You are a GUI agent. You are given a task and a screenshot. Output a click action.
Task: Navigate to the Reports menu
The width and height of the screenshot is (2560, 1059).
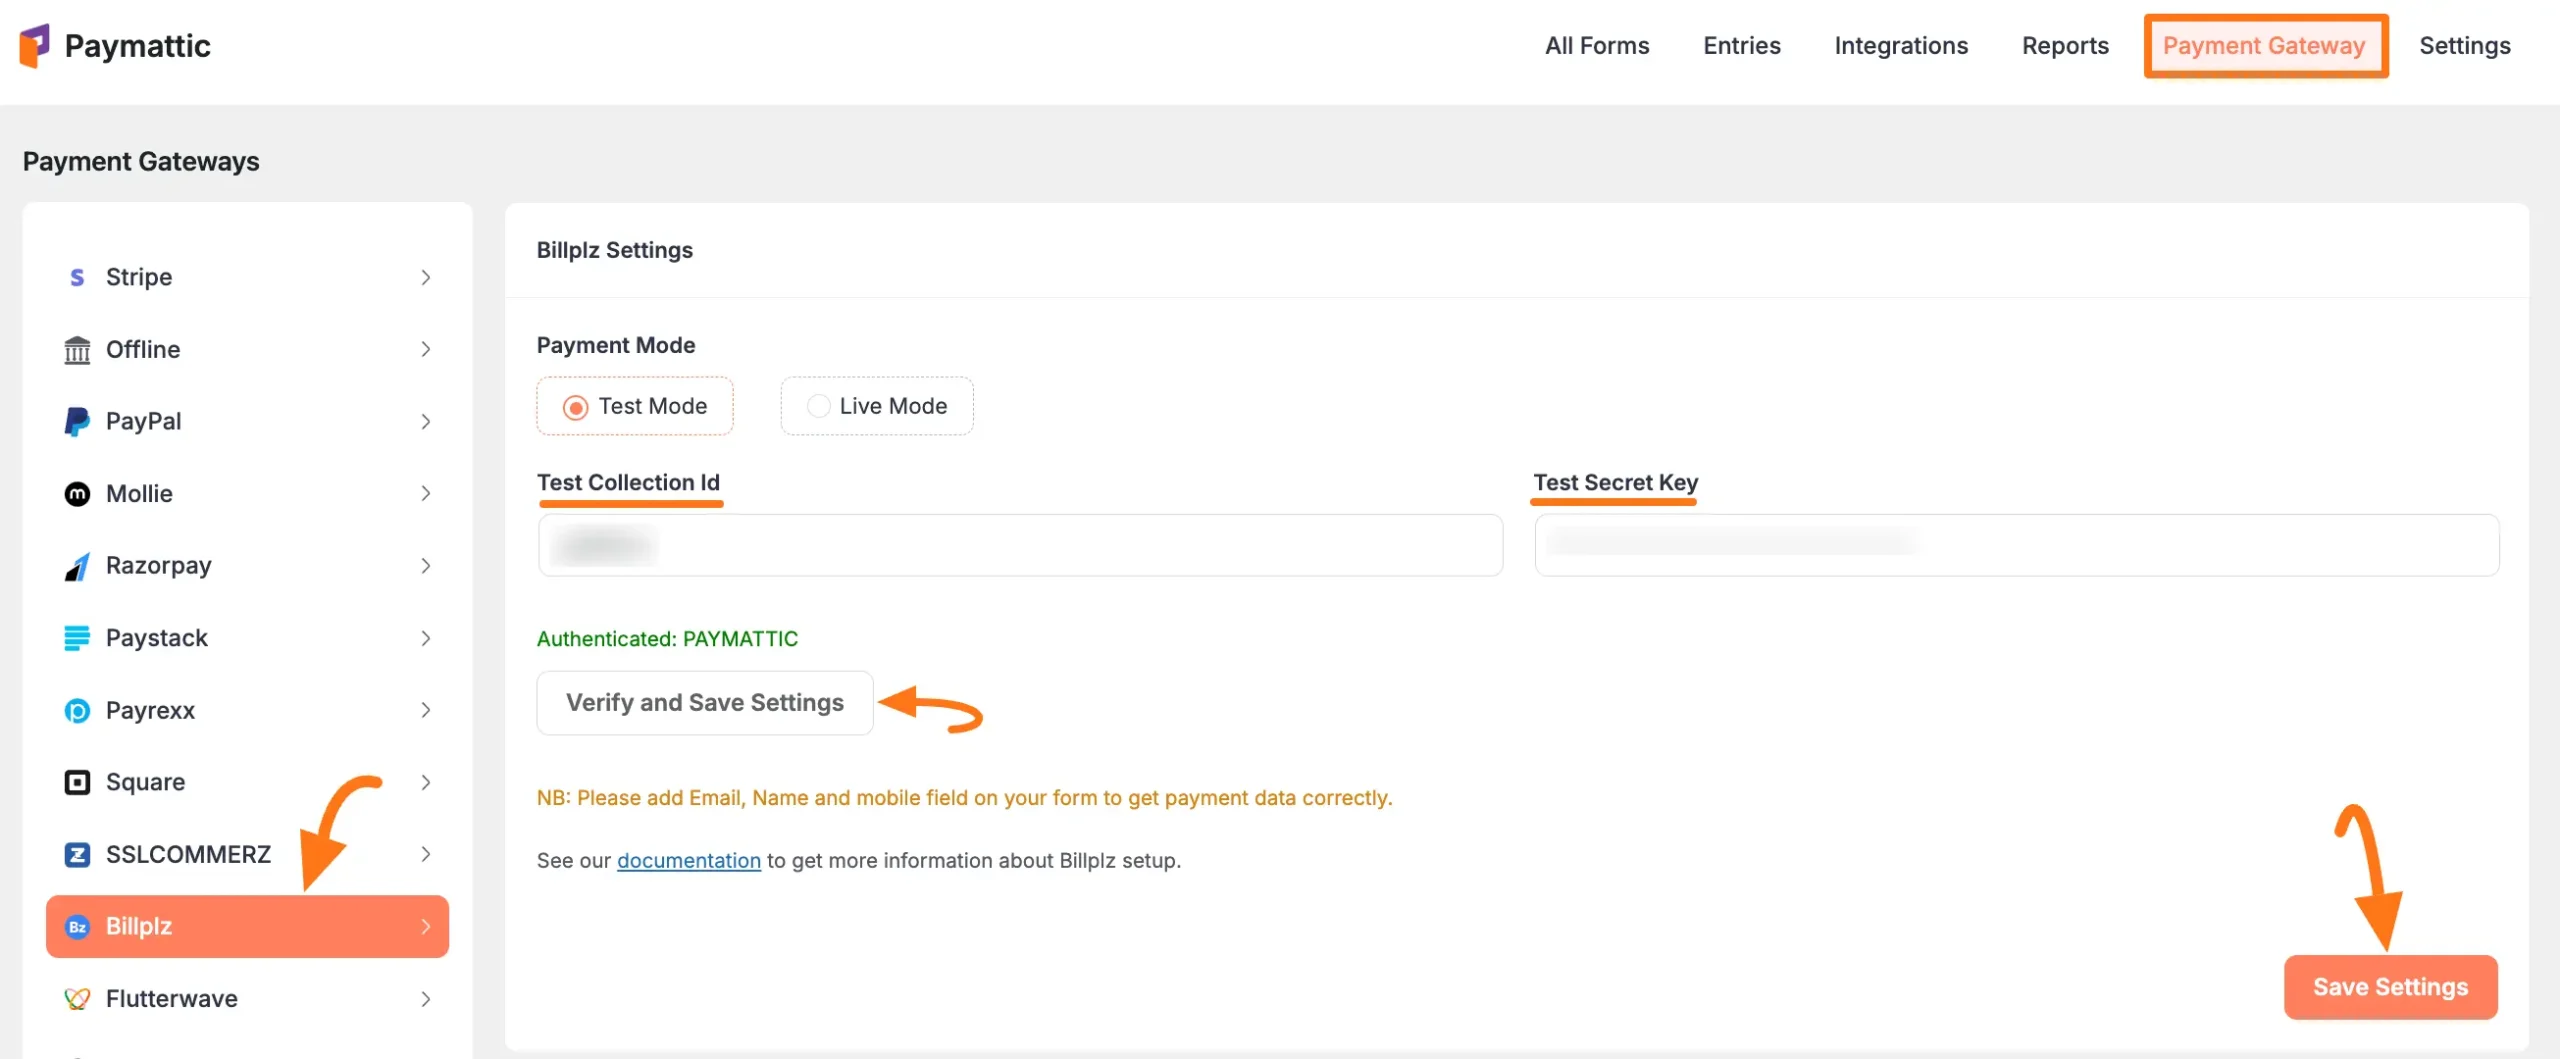tap(2065, 45)
